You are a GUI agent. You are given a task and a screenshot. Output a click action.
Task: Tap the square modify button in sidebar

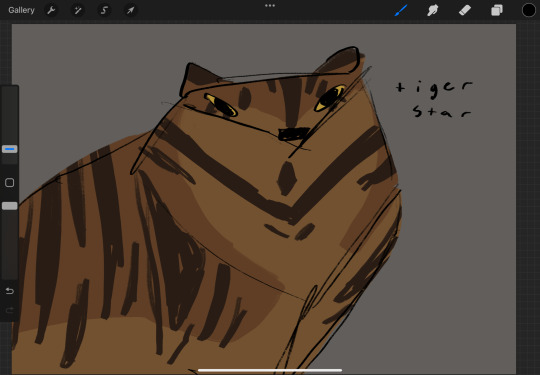pos(10,183)
